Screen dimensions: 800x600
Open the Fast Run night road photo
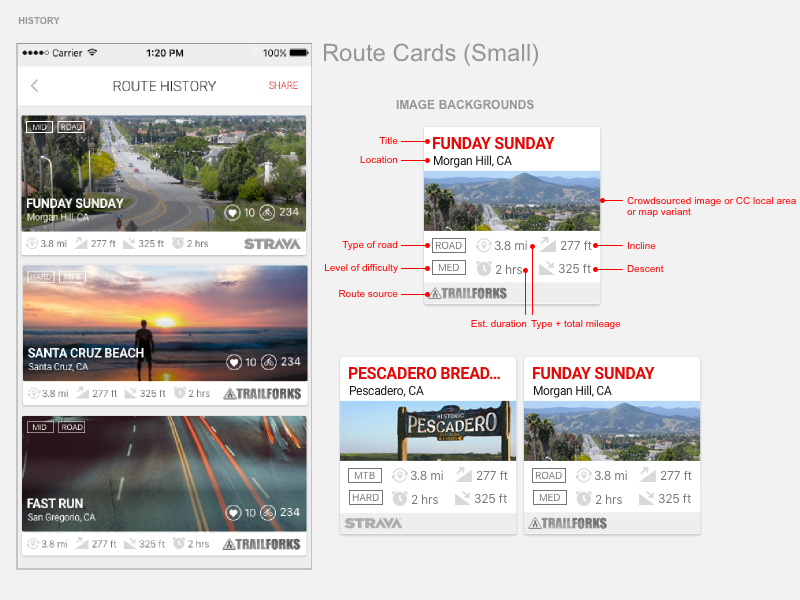tap(164, 473)
